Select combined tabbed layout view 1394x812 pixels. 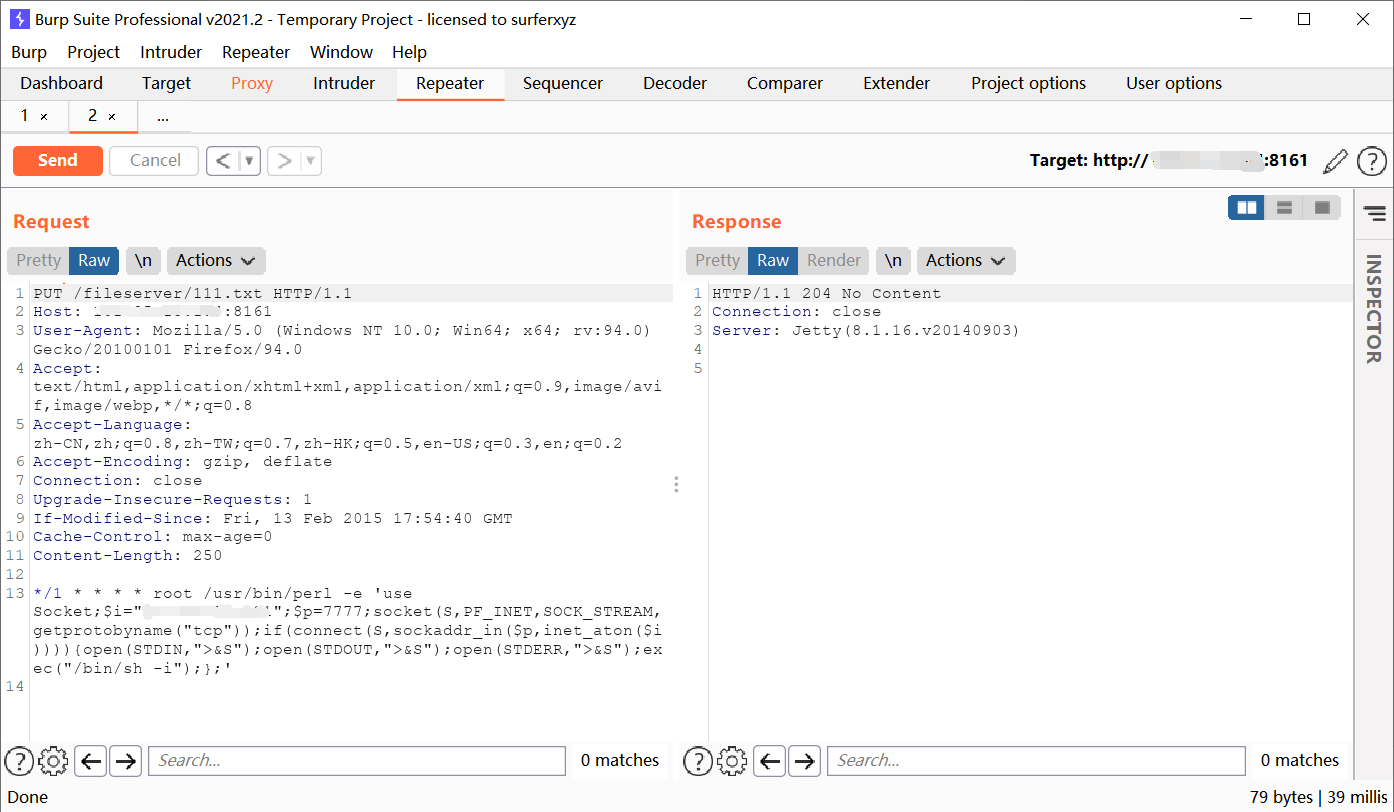coord(1322,208)
